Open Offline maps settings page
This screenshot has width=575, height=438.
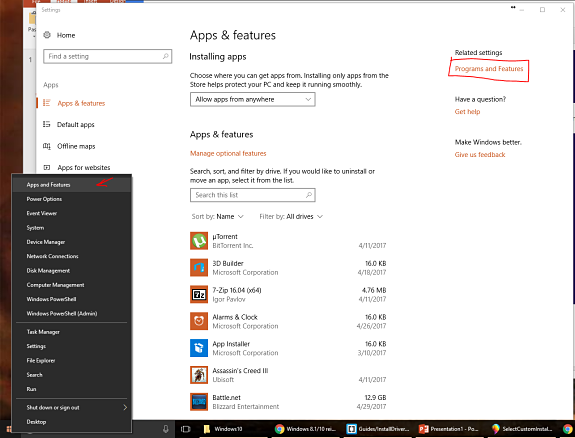tap(76, 146)
